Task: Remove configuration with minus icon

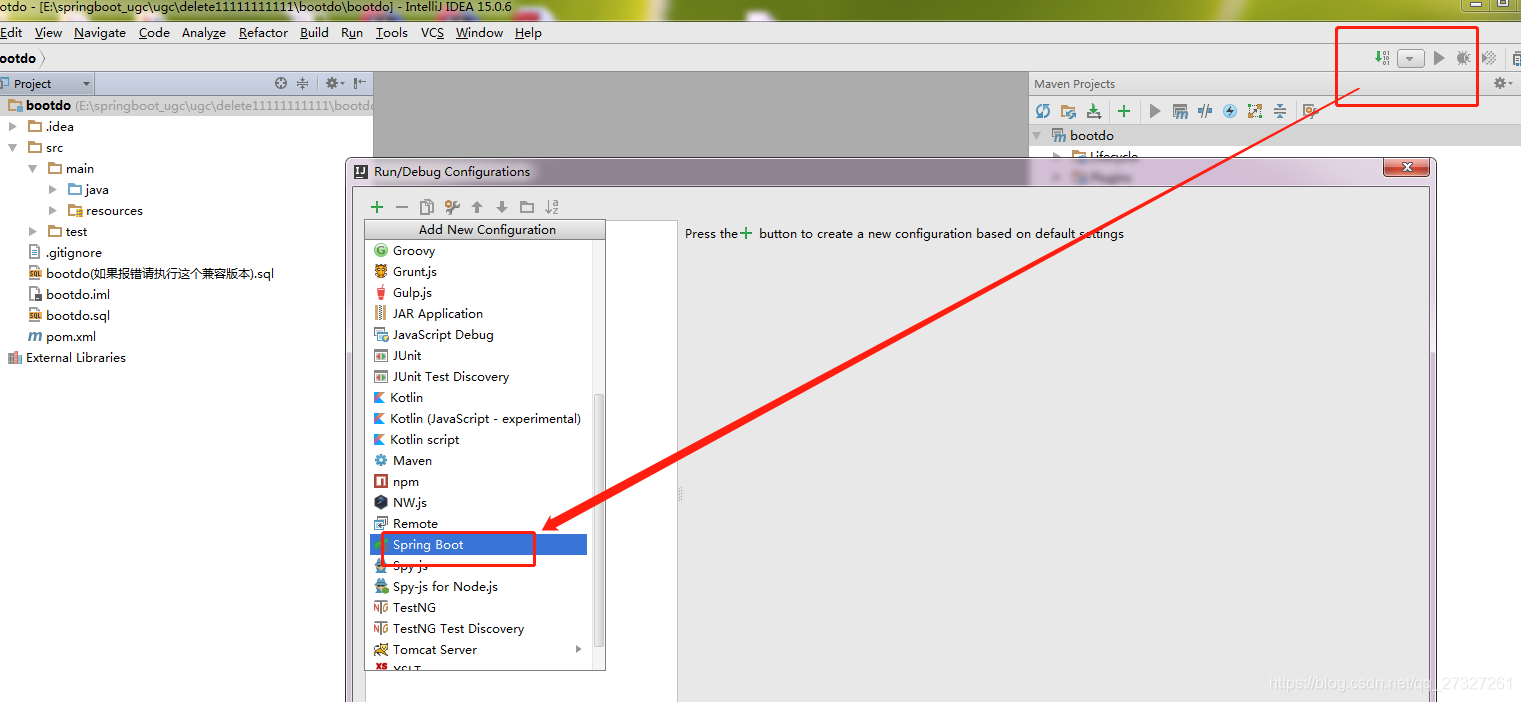Action: [402, 207]
